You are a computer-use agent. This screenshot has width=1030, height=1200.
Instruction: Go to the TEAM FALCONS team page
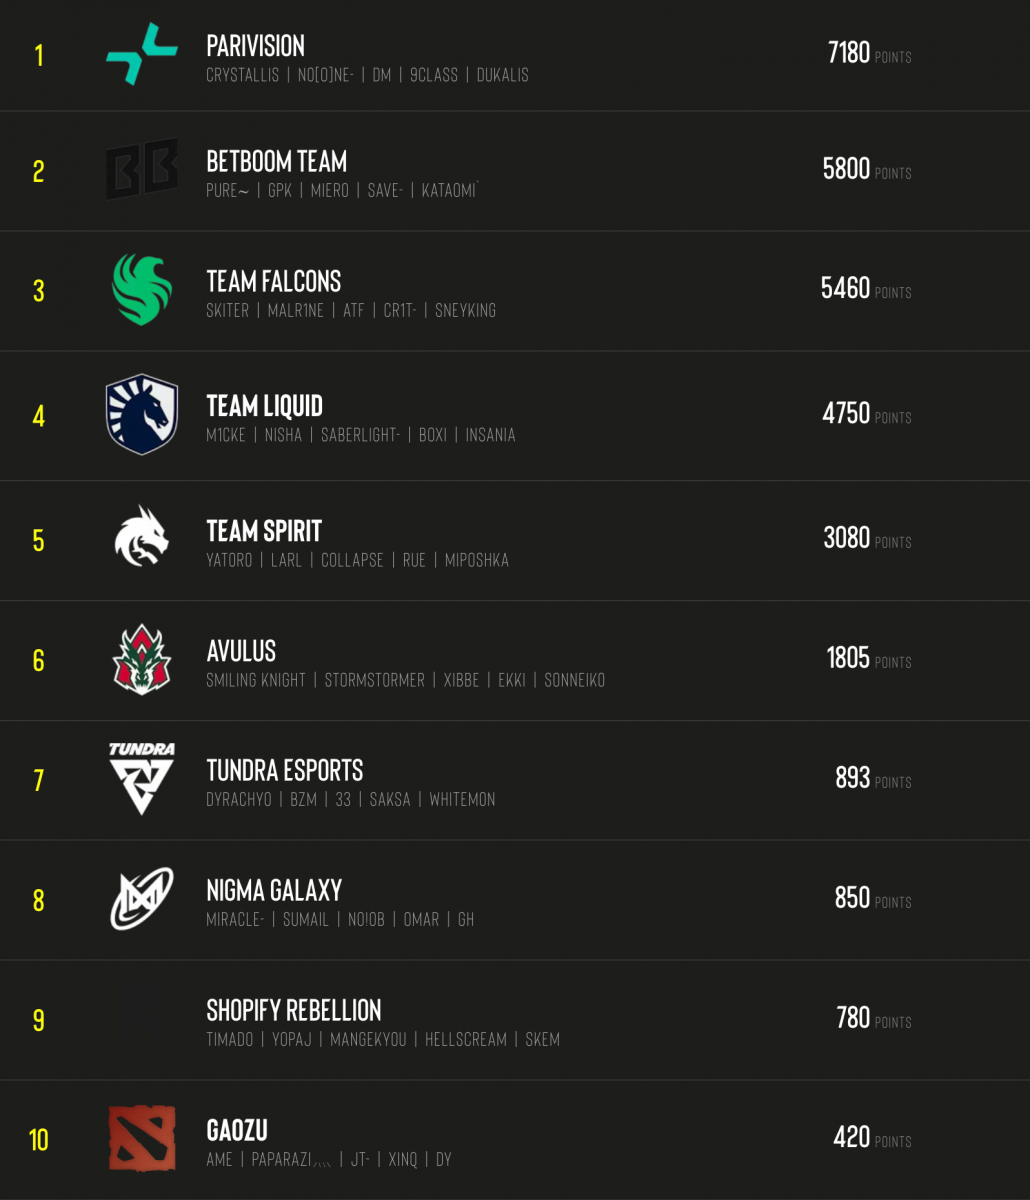pos(273,282)
